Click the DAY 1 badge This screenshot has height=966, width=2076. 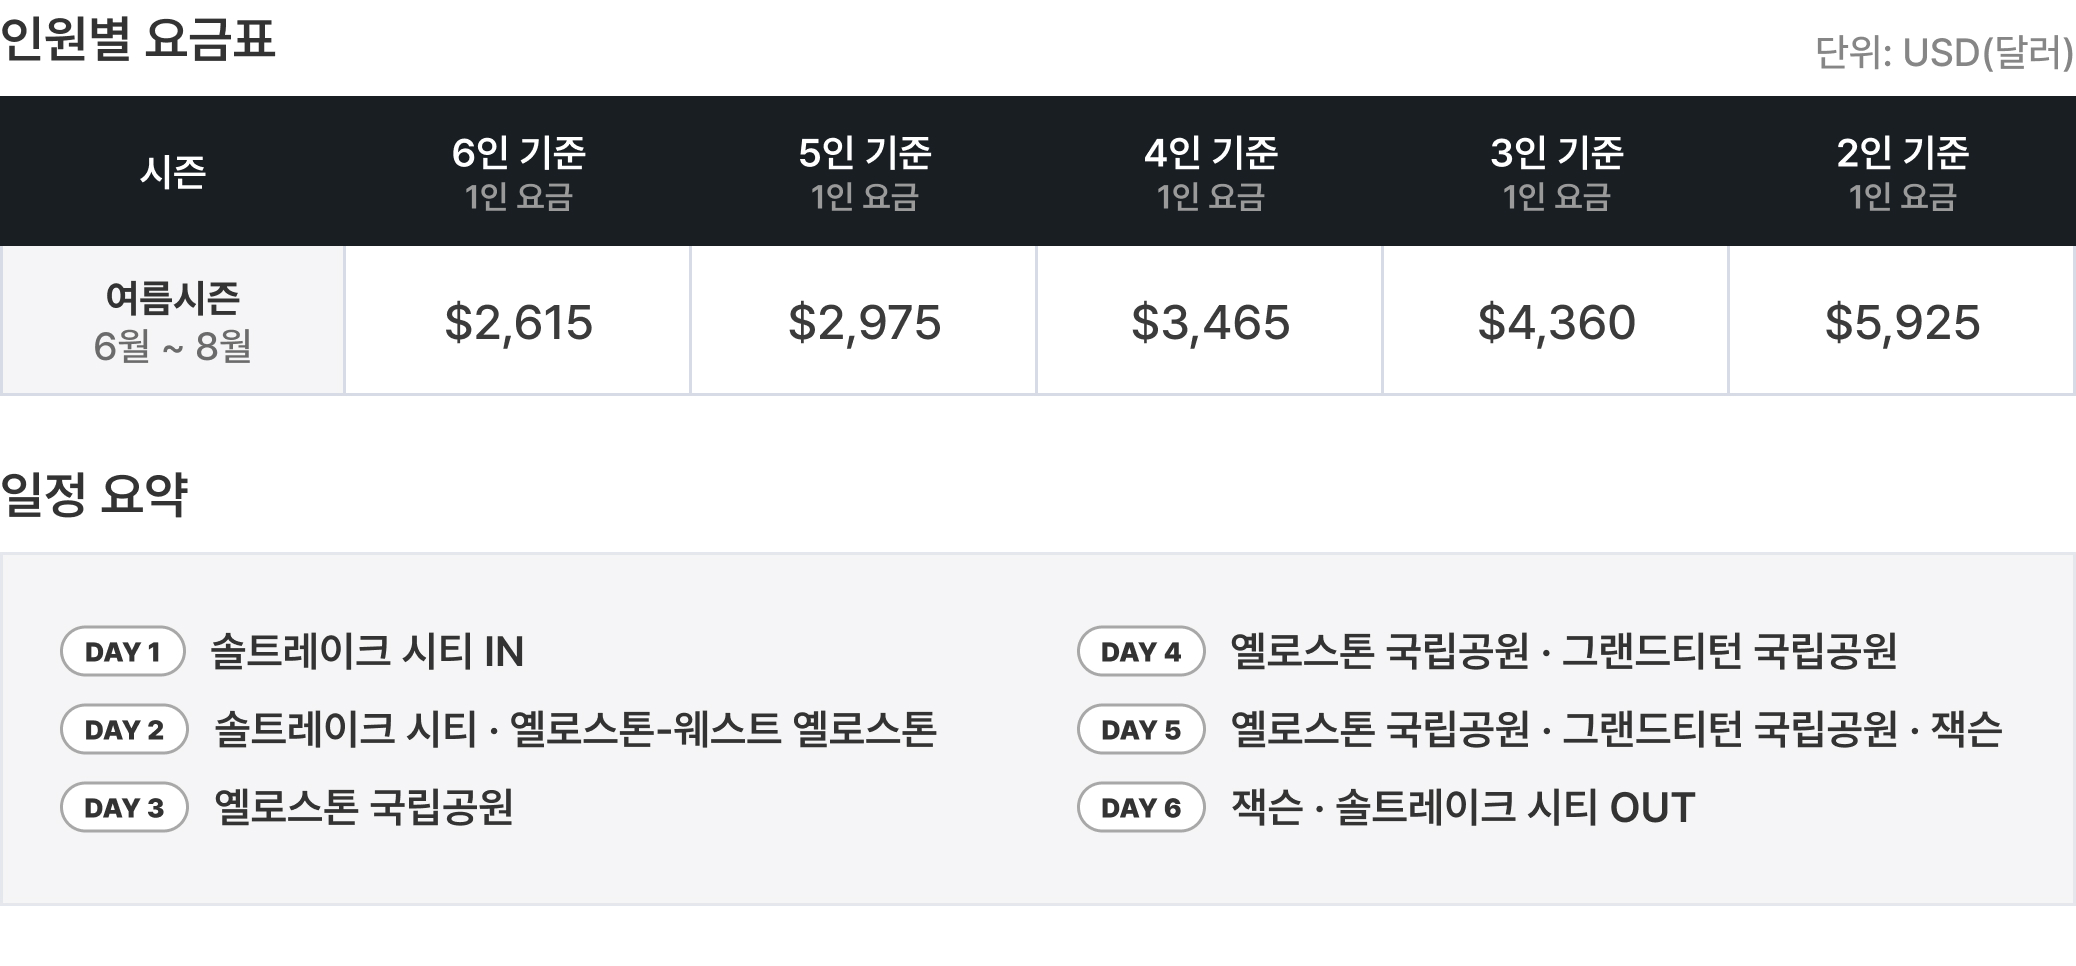pyautogui.click(x=123, y=652)
